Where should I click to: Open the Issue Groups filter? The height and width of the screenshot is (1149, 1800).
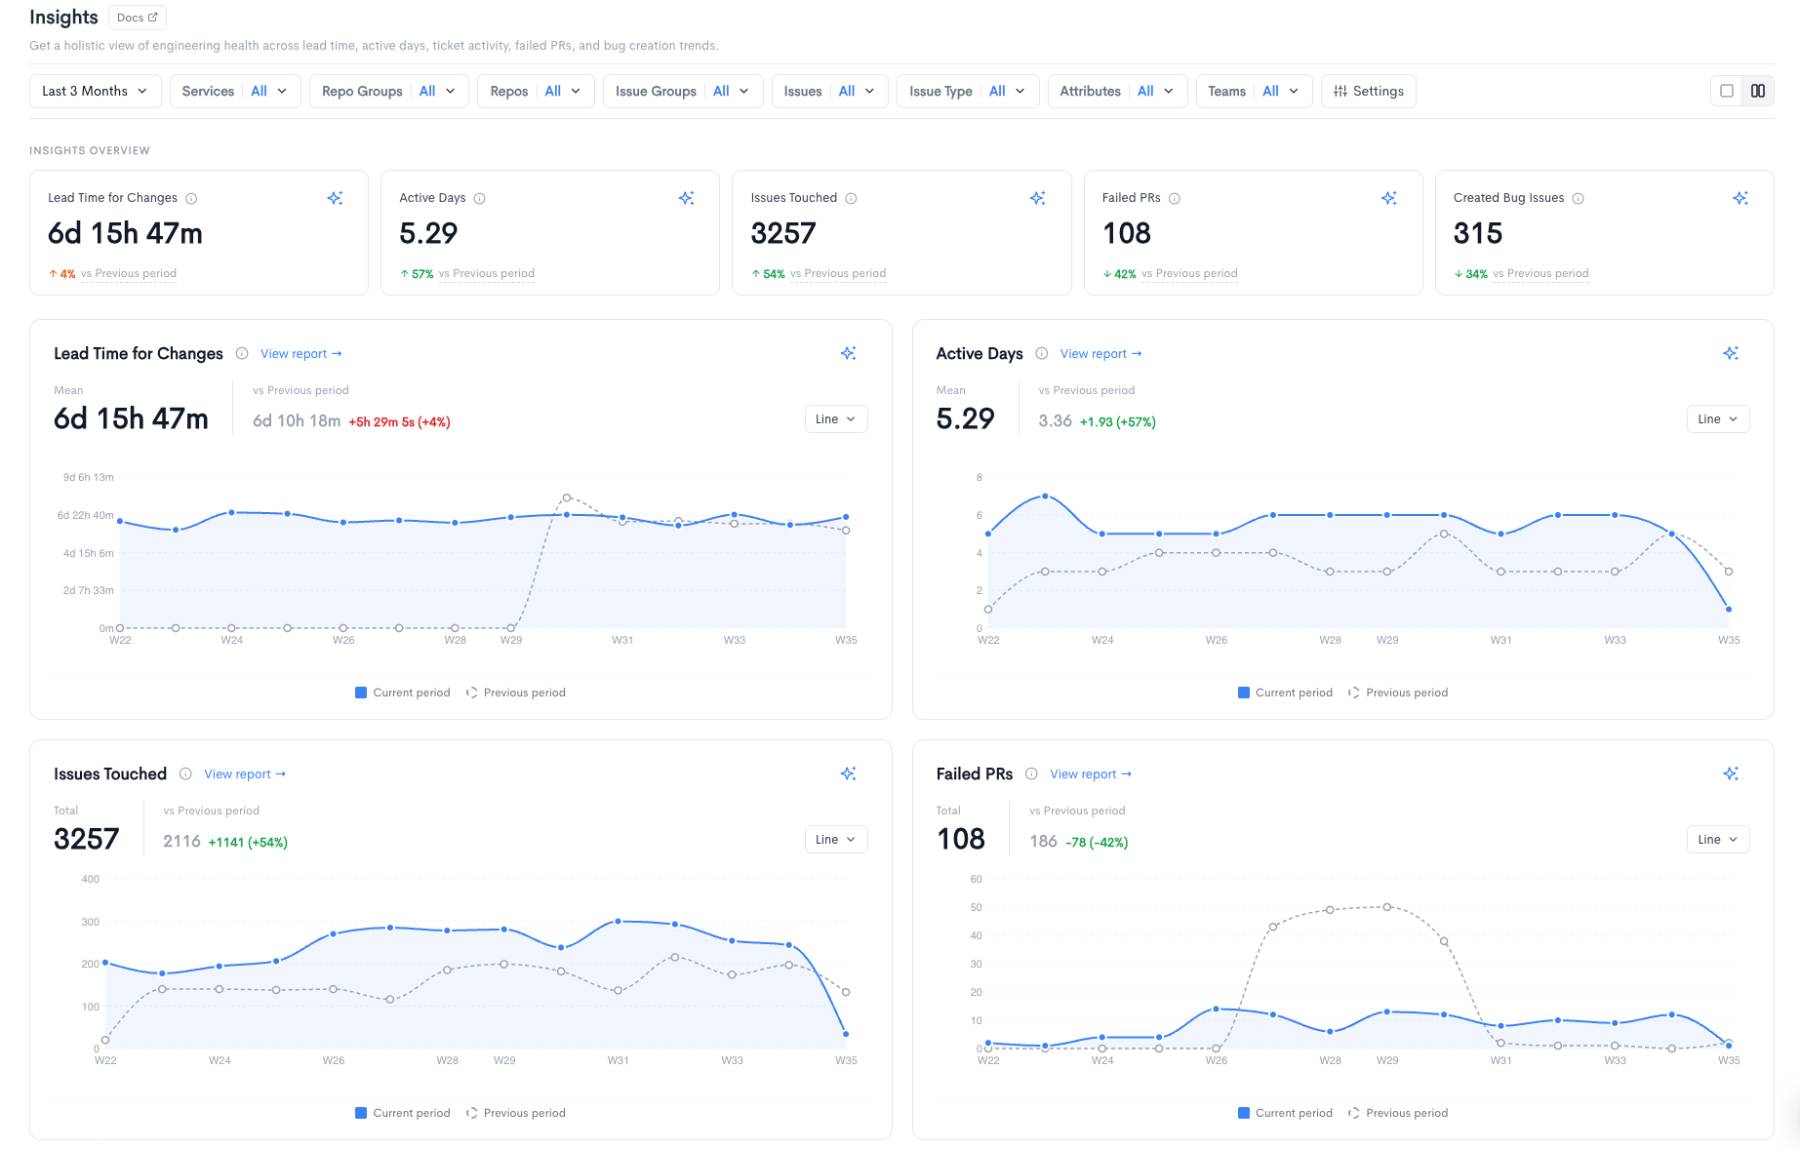(x=683, y=91)
